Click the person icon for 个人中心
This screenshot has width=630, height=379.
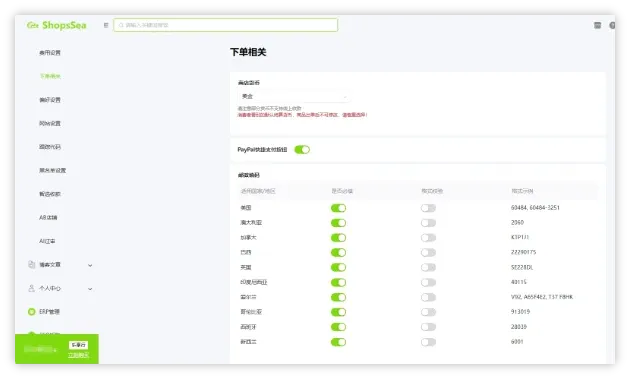[32, 288]
